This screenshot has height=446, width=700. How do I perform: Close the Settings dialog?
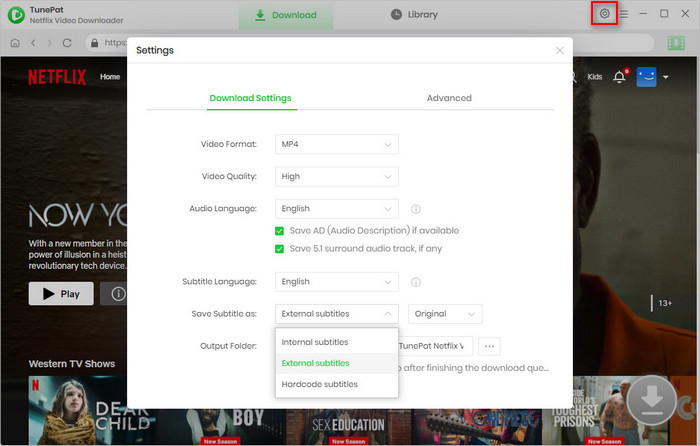560,50
